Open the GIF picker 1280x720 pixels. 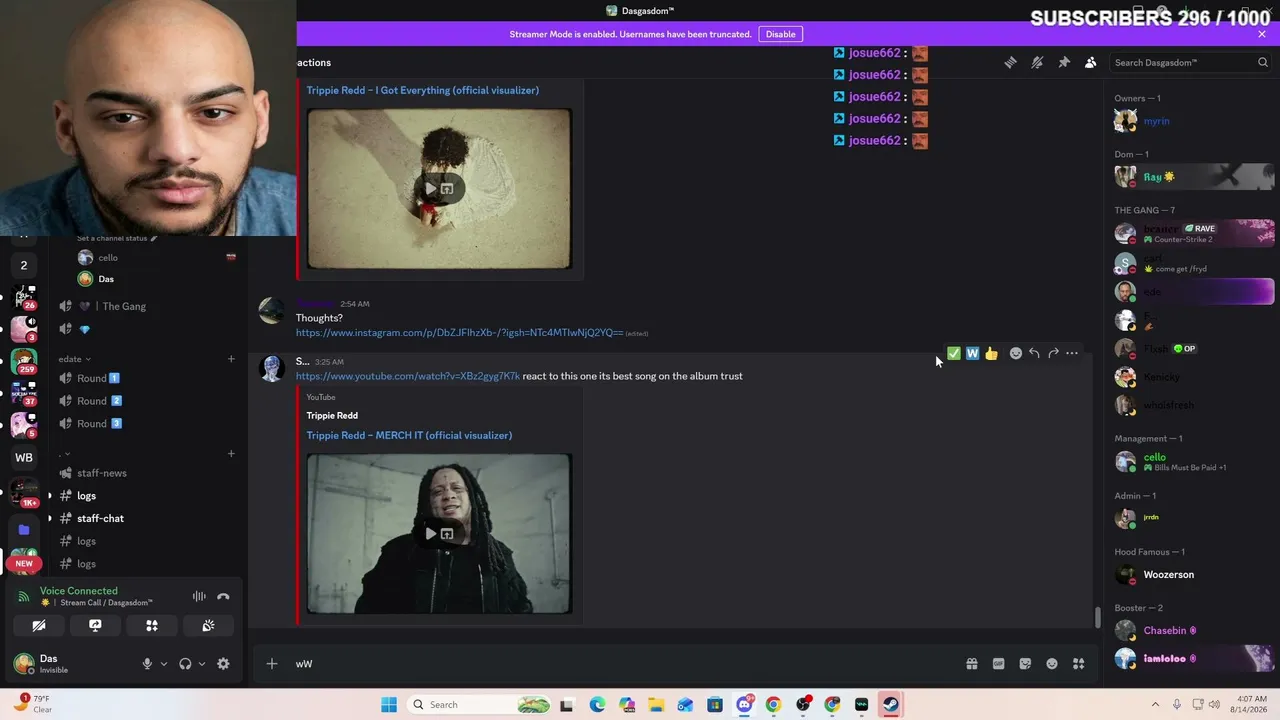pyautogui.click(x=998, y=663)
